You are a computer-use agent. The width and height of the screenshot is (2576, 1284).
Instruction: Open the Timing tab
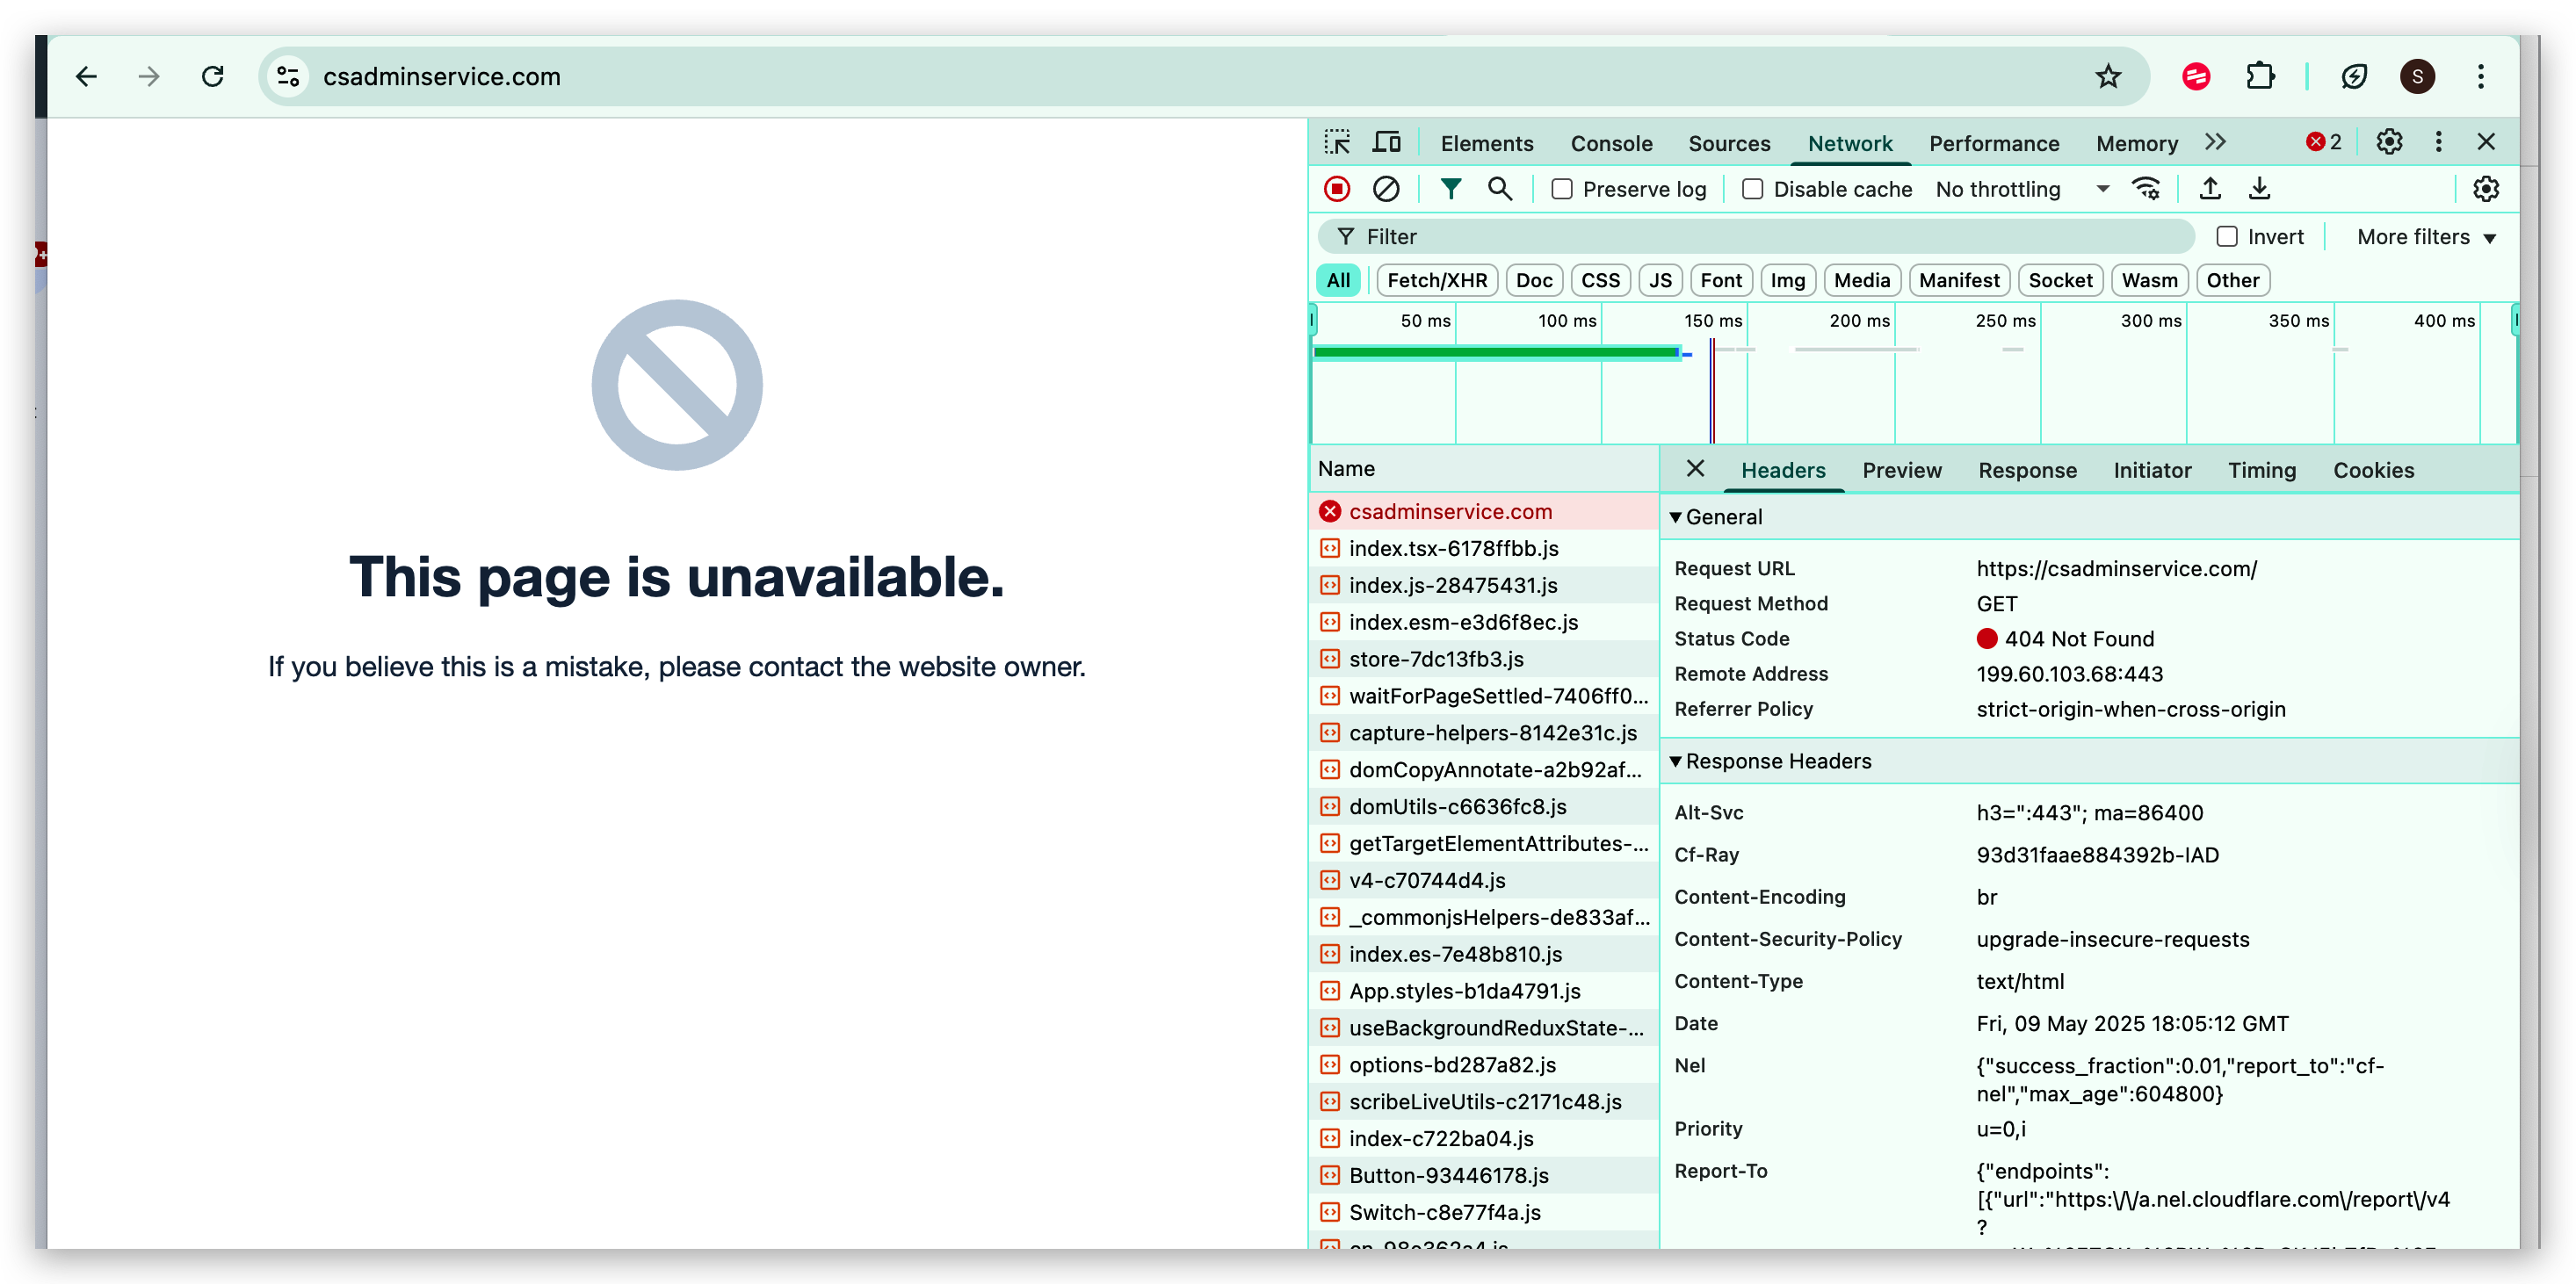(2262, 470)
